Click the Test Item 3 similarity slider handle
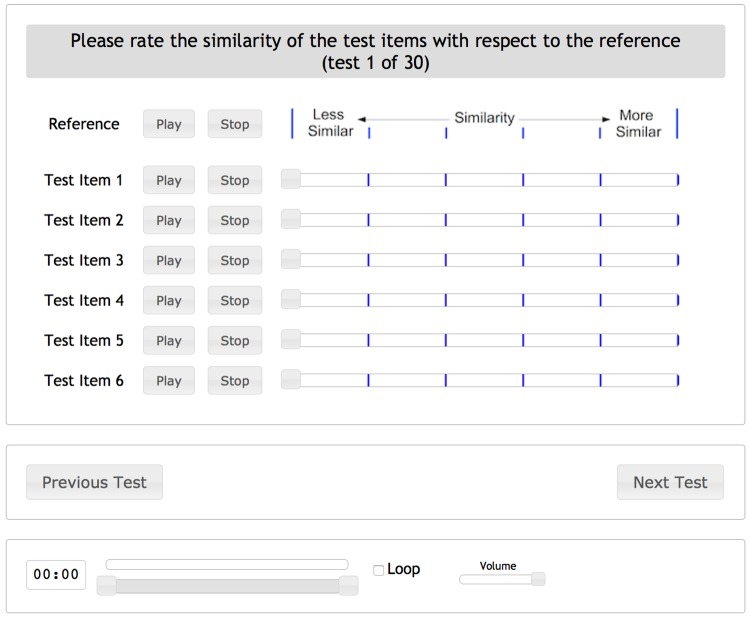The height and width of the screenshot is (619, 750). point(291,259)
